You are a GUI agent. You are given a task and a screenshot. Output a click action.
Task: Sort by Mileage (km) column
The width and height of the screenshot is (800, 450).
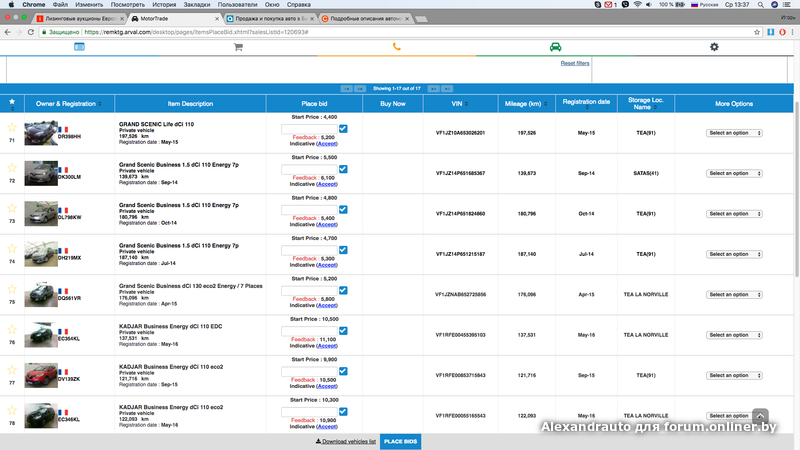point(526,104)
